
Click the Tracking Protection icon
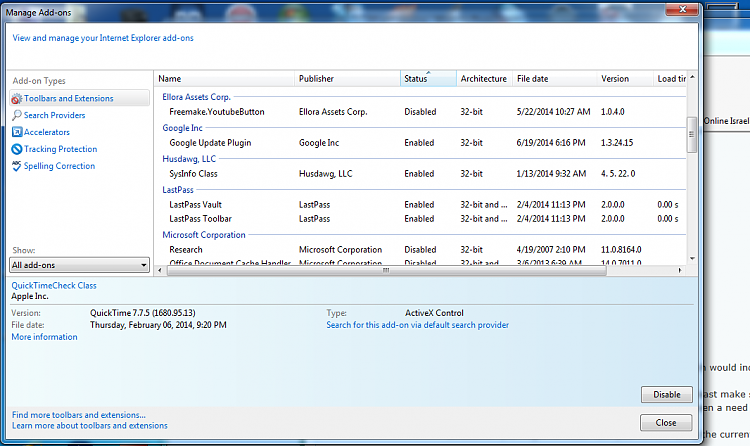pyautogui.click(x=17, y=149)
